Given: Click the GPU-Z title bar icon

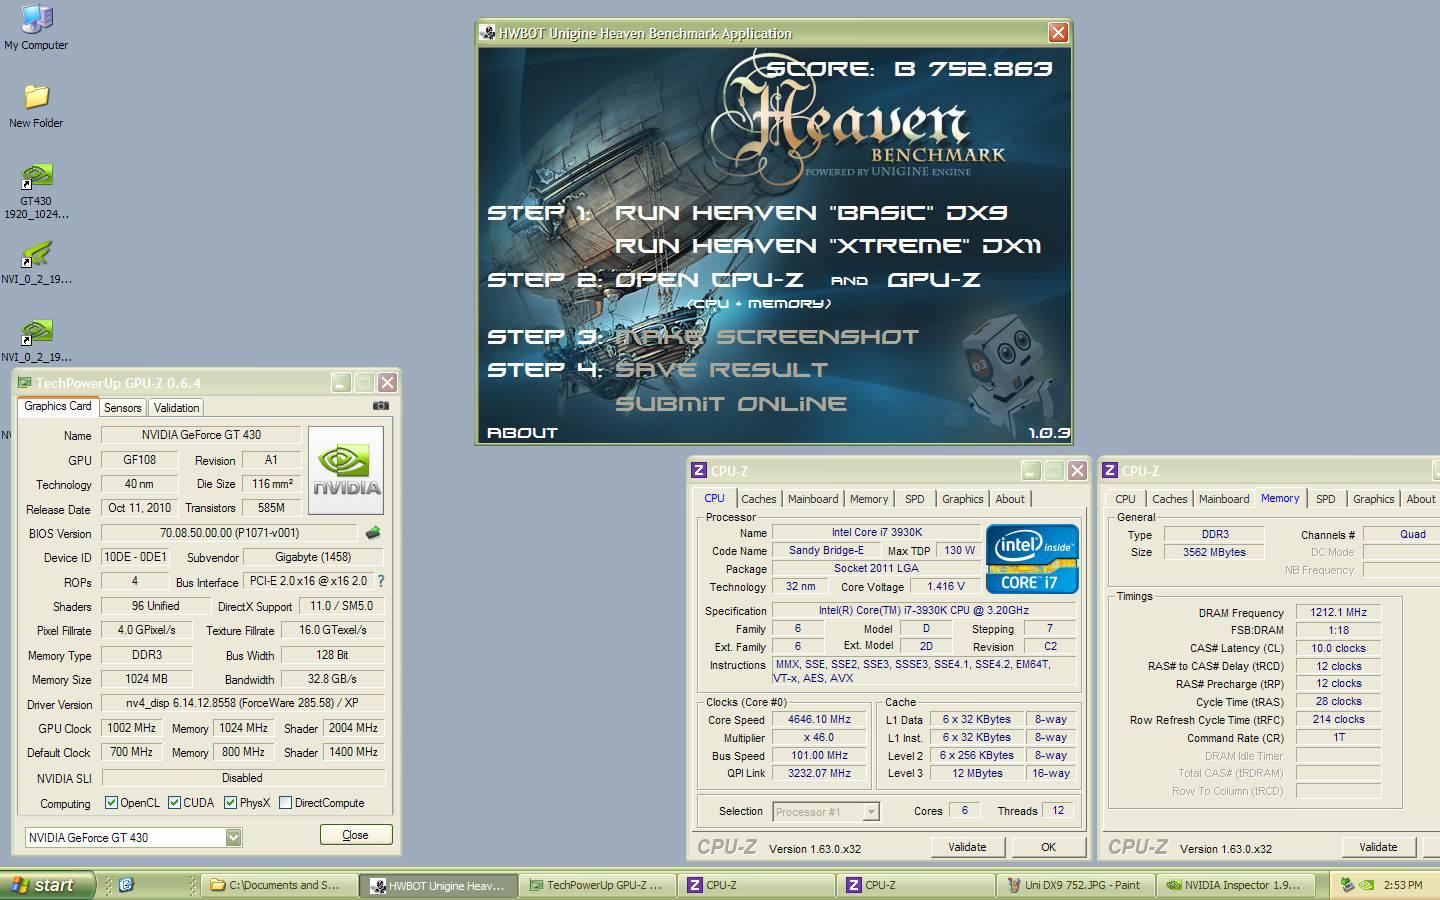Looking at the screenshot, I should click(25, 383).
